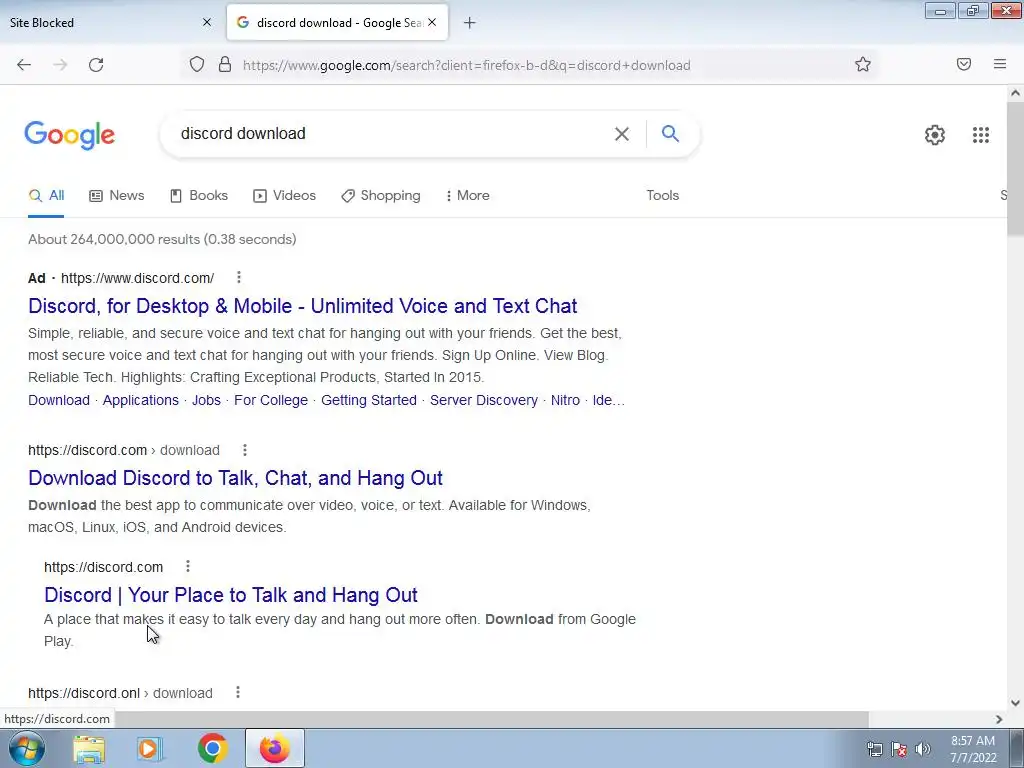Click the vertical scrollbar up arrow

pos(1015,93)
